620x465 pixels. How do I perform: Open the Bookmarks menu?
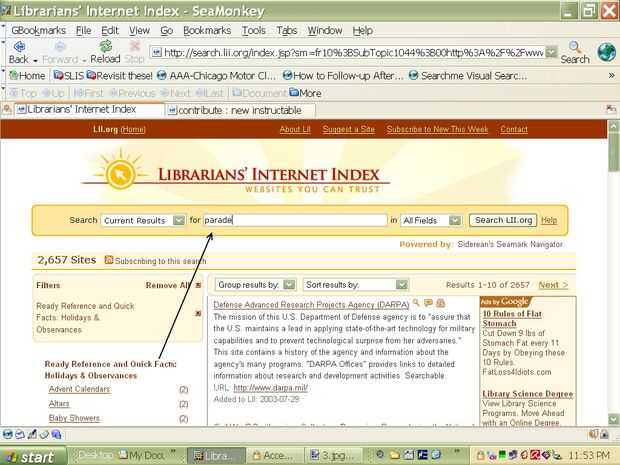[x=207, y=30]
